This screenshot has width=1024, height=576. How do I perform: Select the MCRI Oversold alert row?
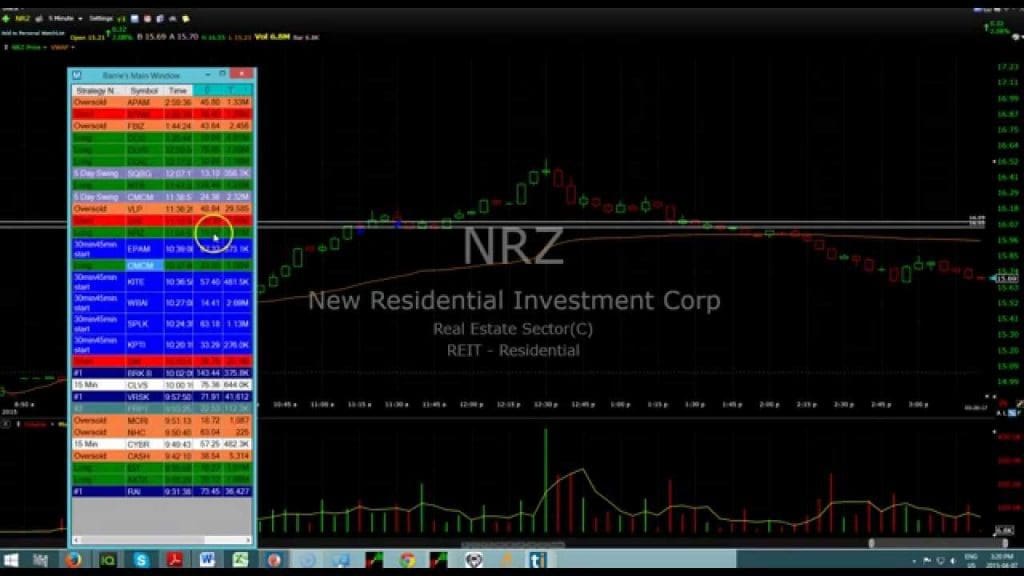click(162, 421)
